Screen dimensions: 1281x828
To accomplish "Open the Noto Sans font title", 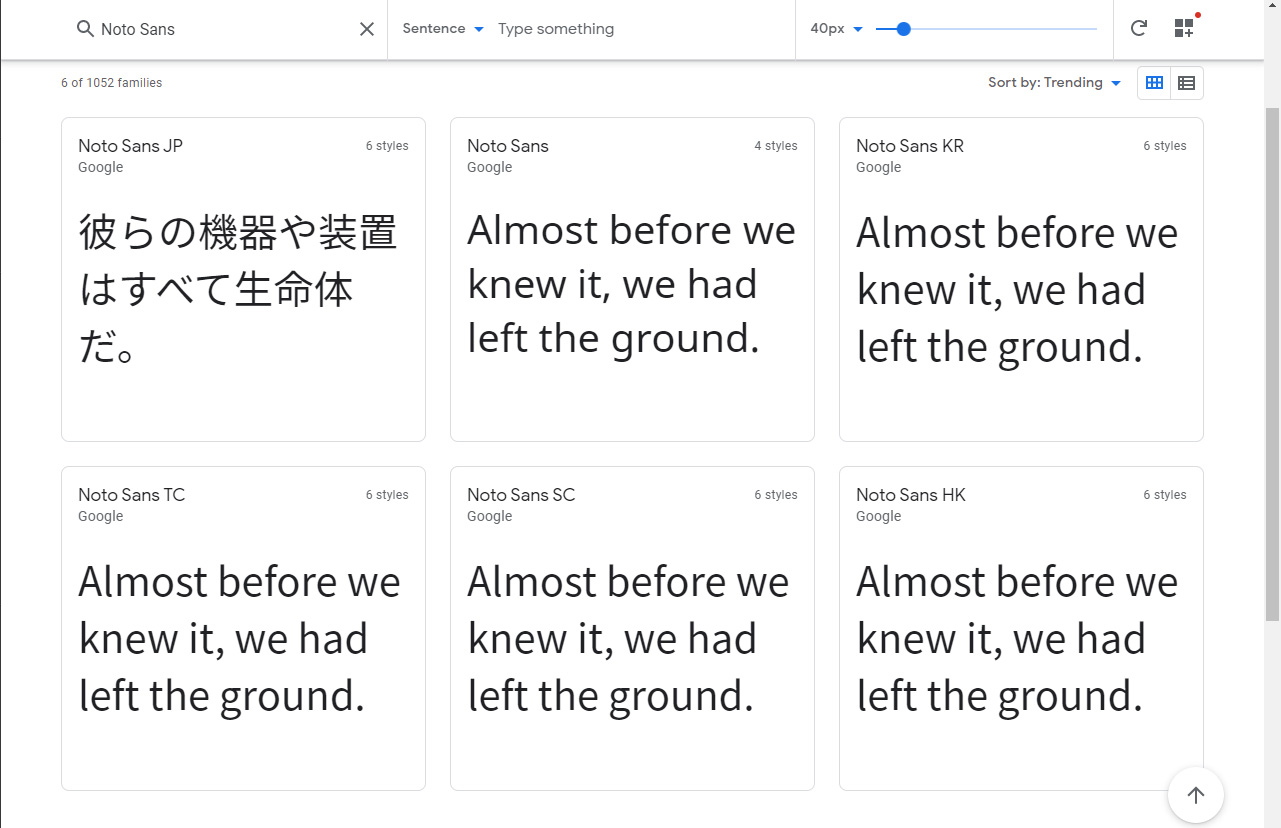I will (508, 146).
